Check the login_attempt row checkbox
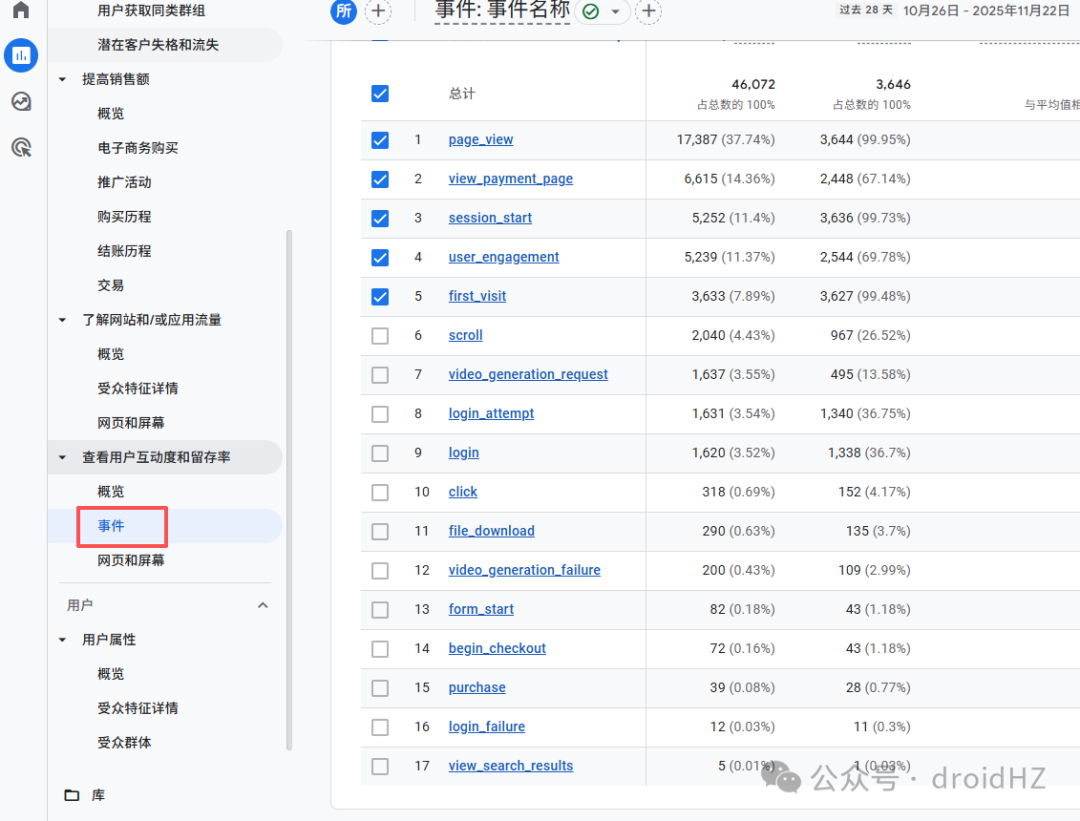1080x821 pixels. pos(380,414)
